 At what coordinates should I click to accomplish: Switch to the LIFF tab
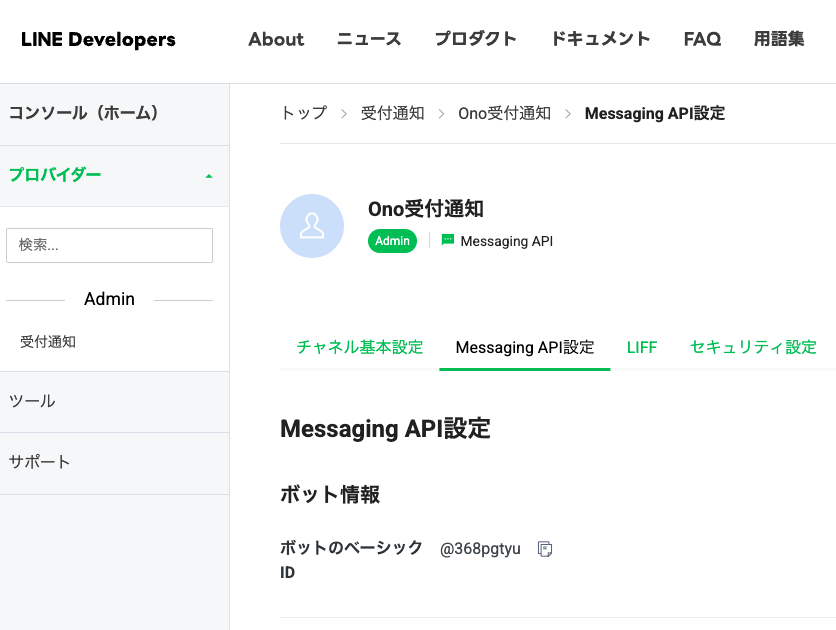[642, 347]
